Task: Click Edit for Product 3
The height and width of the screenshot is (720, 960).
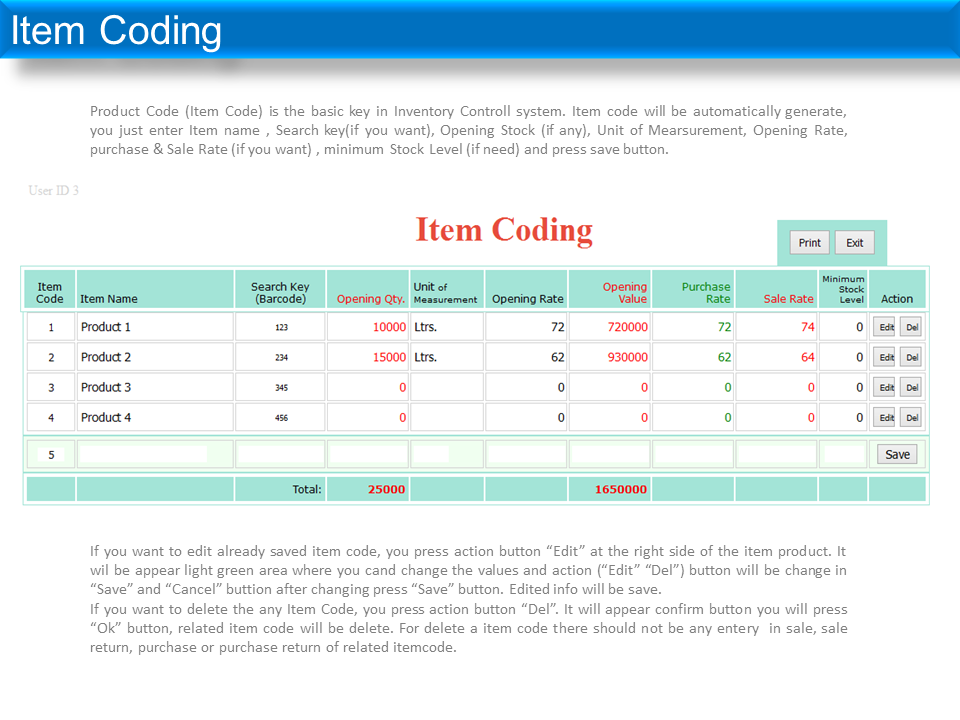Action: pyautogui.click(x=885, y=387)
